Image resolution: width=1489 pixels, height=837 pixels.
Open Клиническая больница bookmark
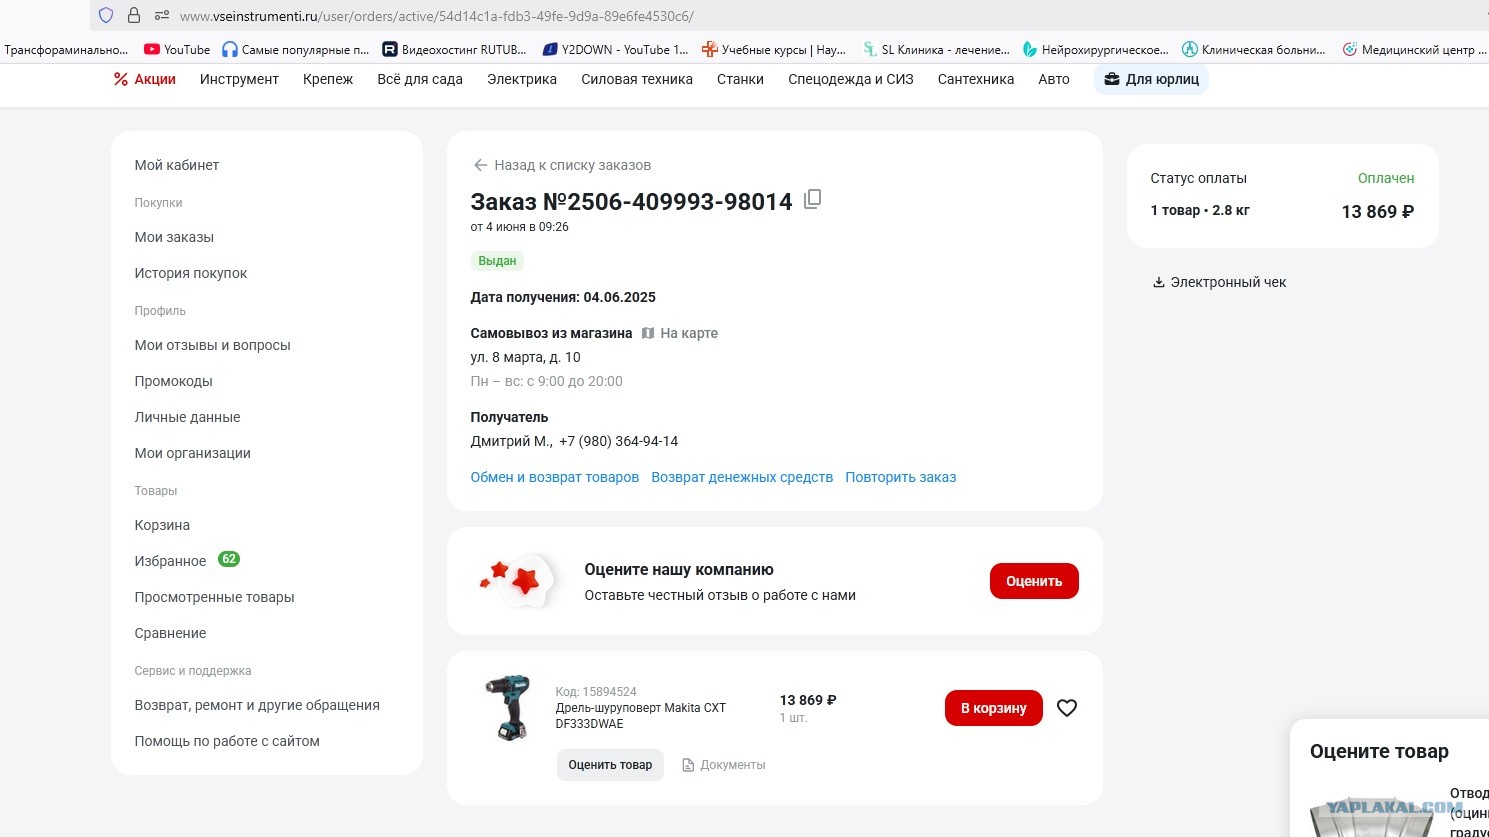1254,49
